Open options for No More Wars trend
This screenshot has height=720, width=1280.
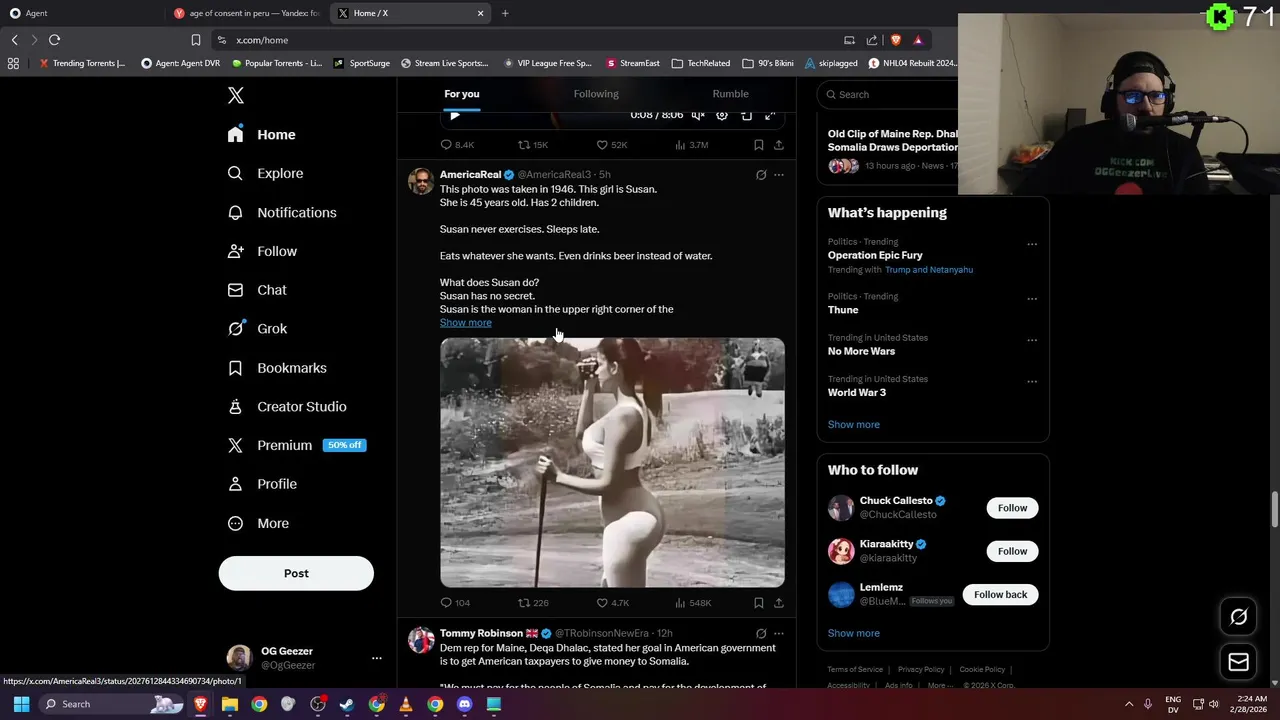tap(1032, 340)
